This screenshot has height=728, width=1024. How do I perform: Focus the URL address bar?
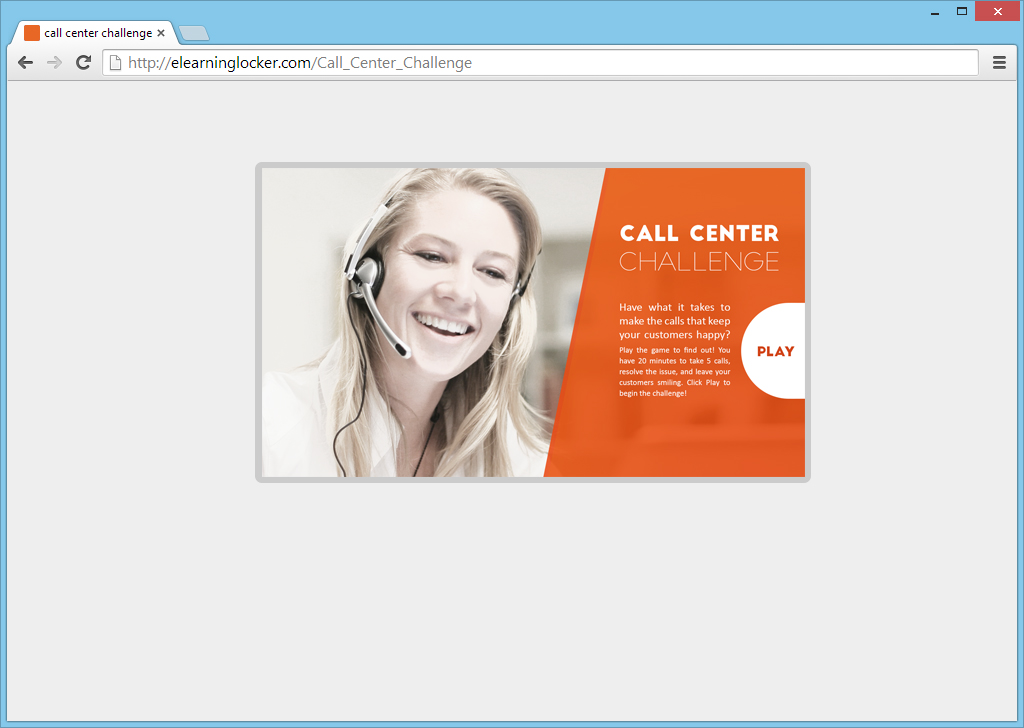(x=540, y=63)
